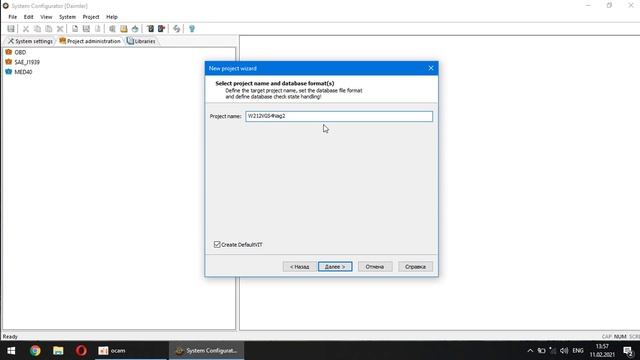Open the notification center icon
The width and height of the screenshot is (640, 360).
coord(628,351)
